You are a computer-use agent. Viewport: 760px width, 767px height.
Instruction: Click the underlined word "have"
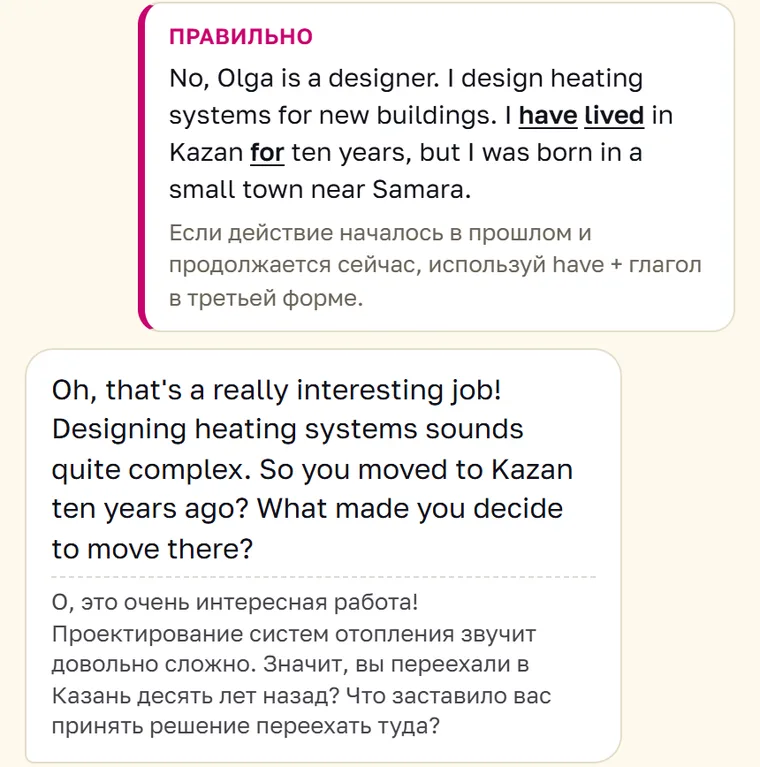tap(548, 116)
